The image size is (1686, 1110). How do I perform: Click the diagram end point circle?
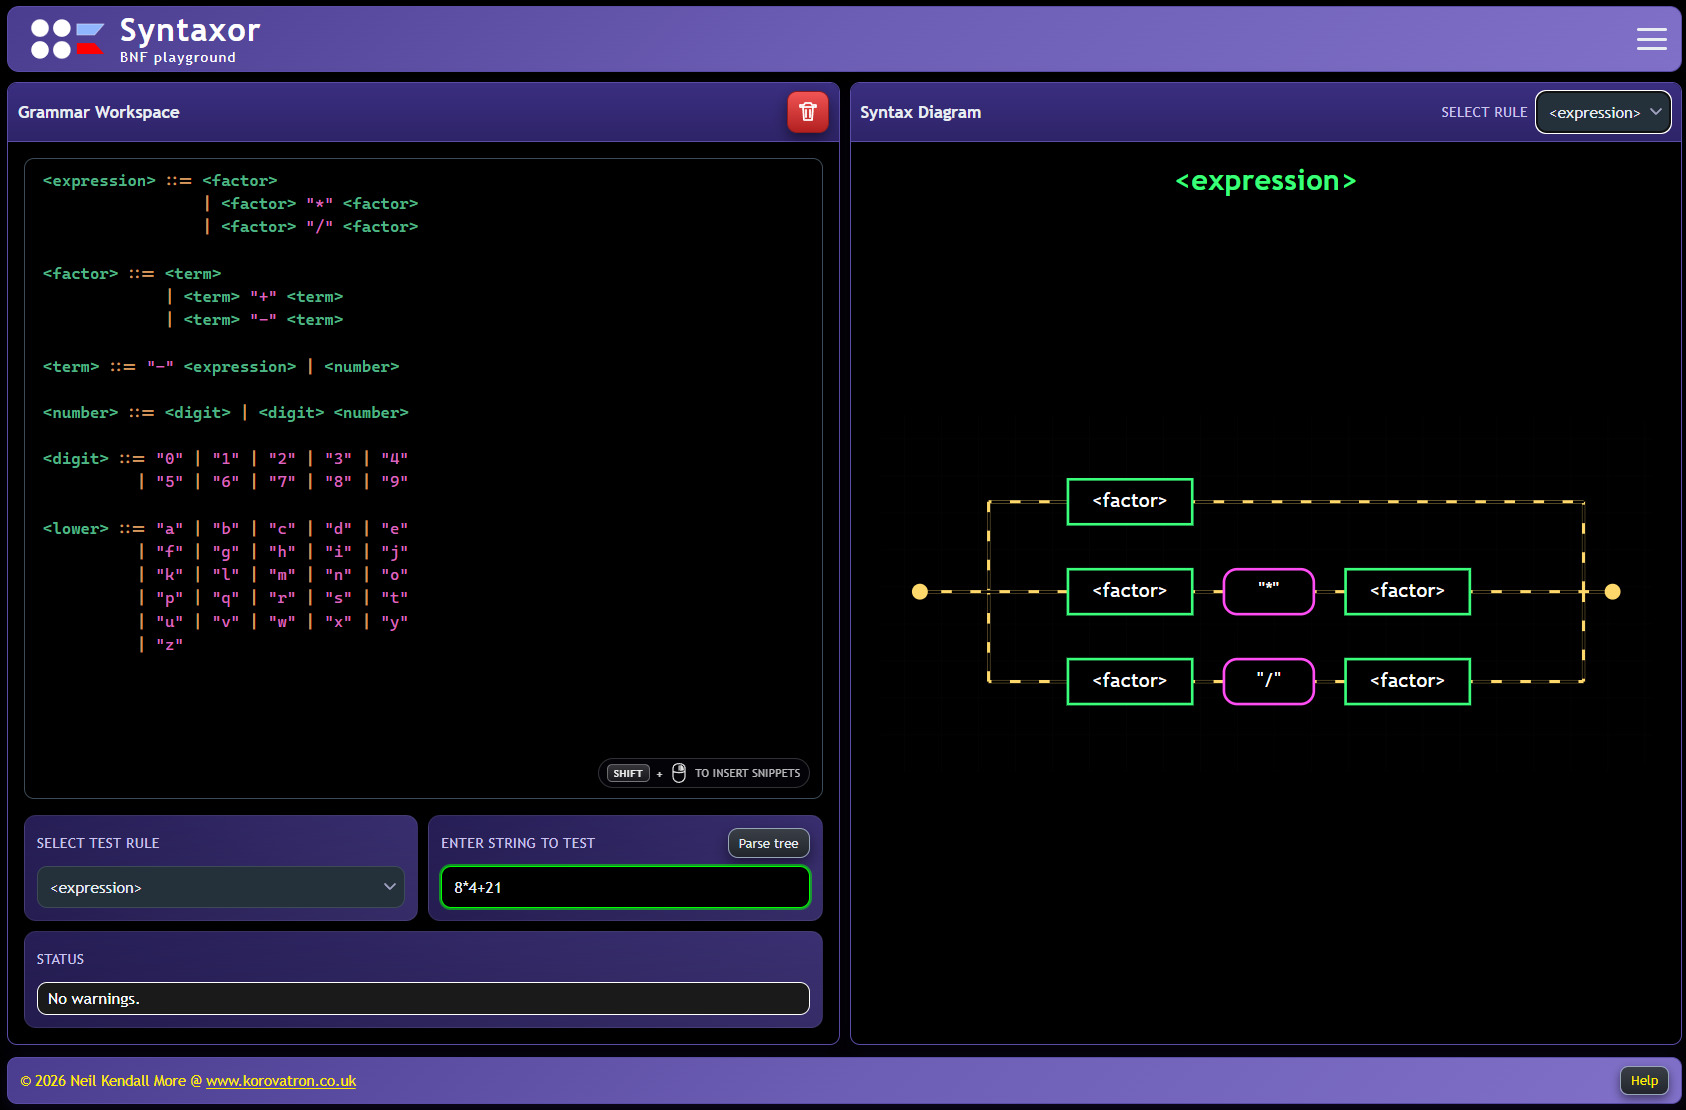pos(1612,592)
